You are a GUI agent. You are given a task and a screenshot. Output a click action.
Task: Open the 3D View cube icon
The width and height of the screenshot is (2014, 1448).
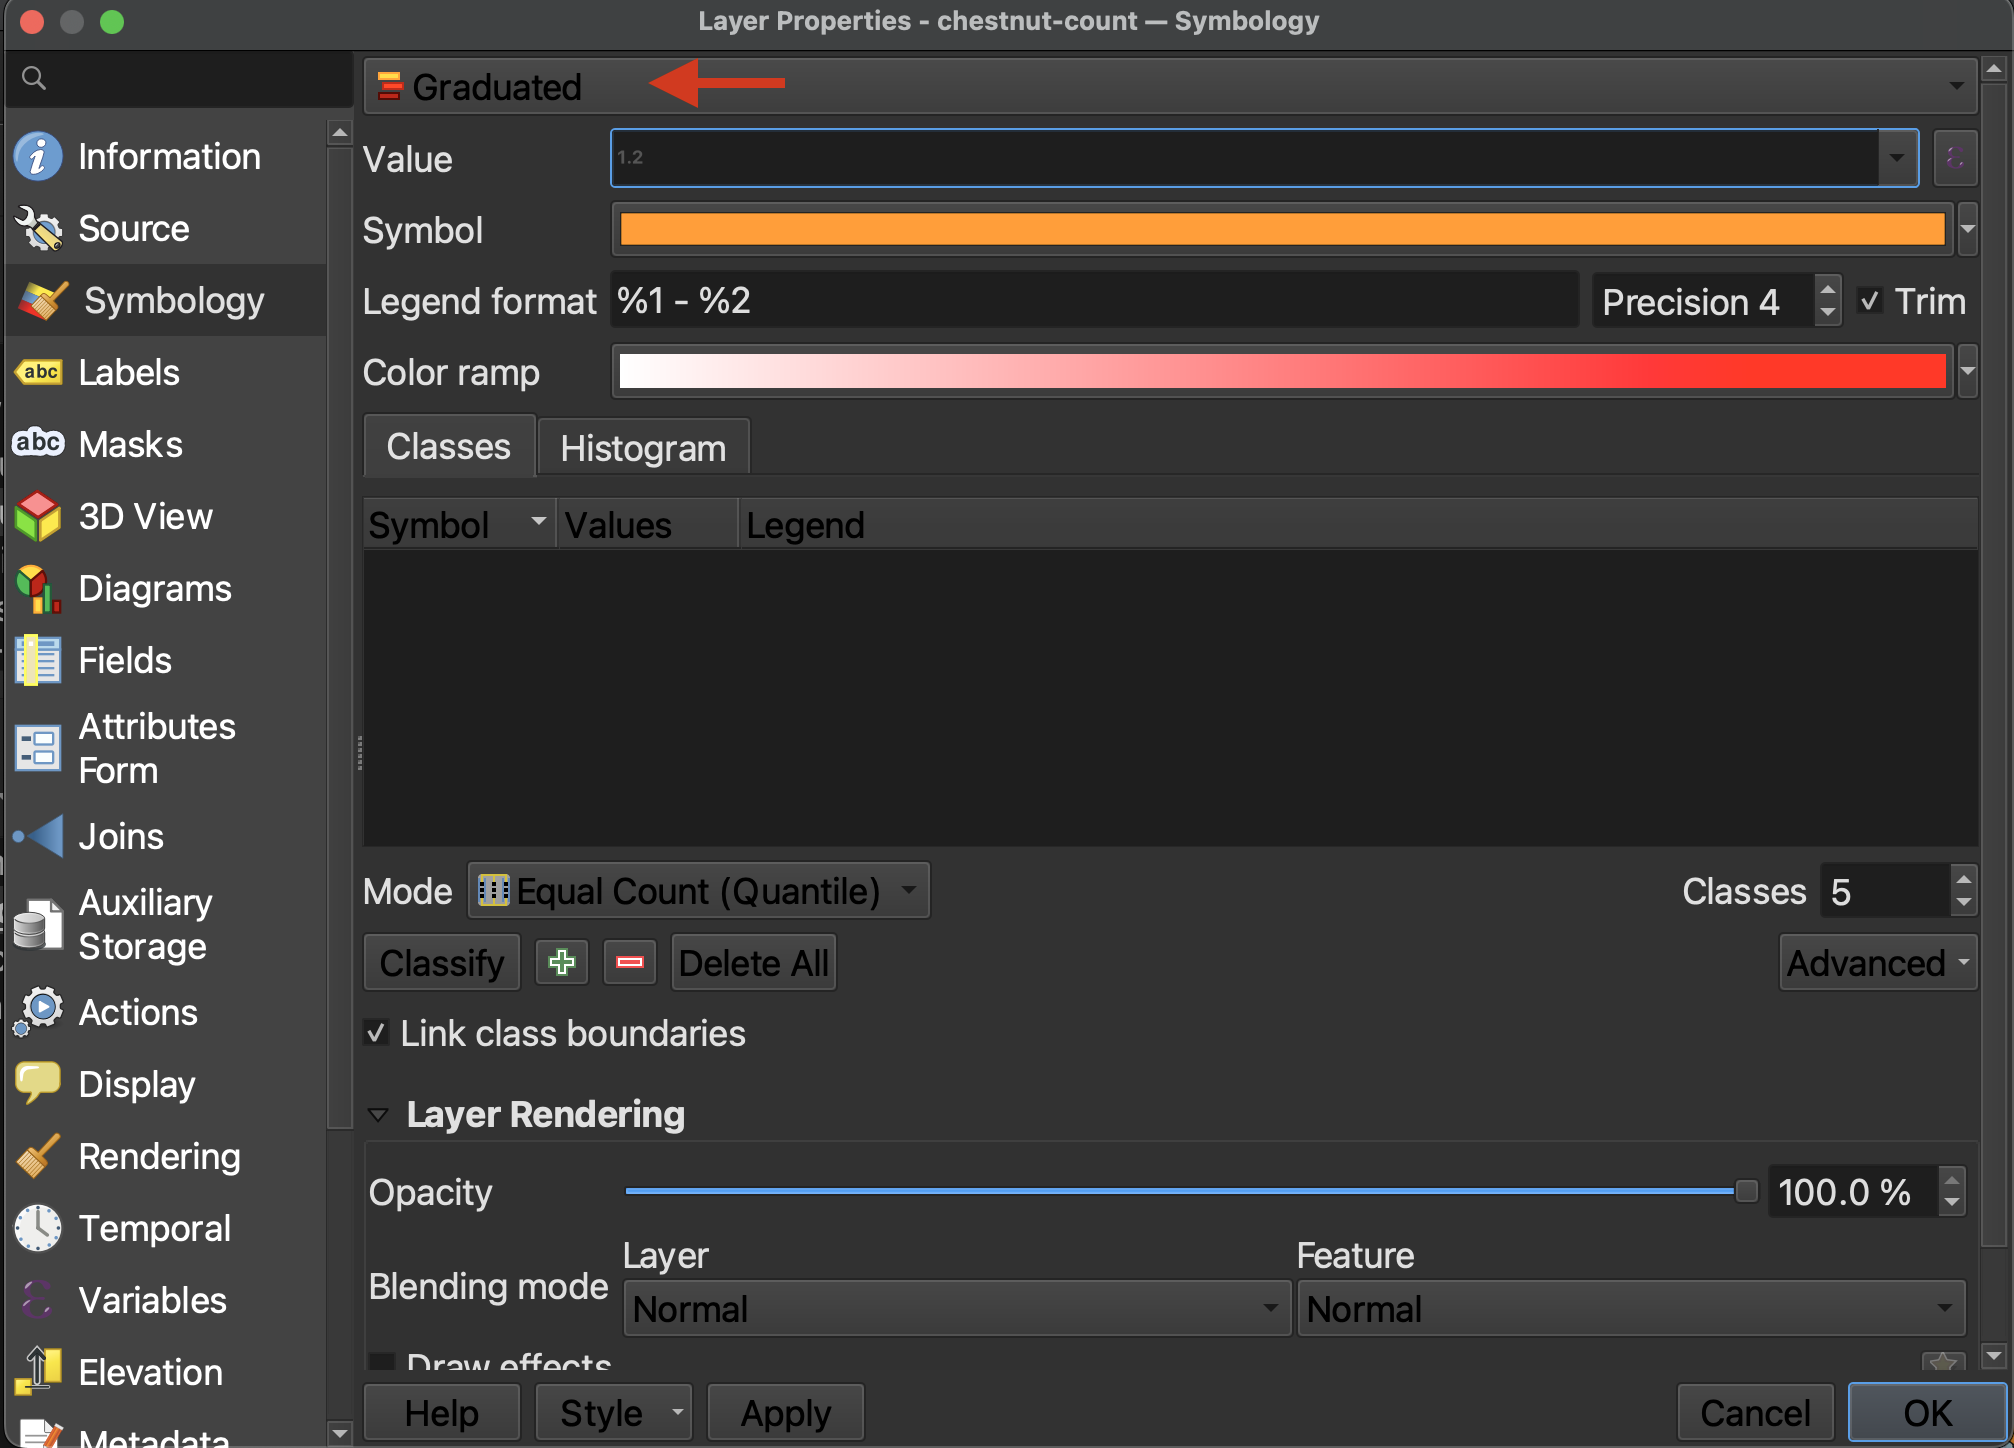point(38,517)
